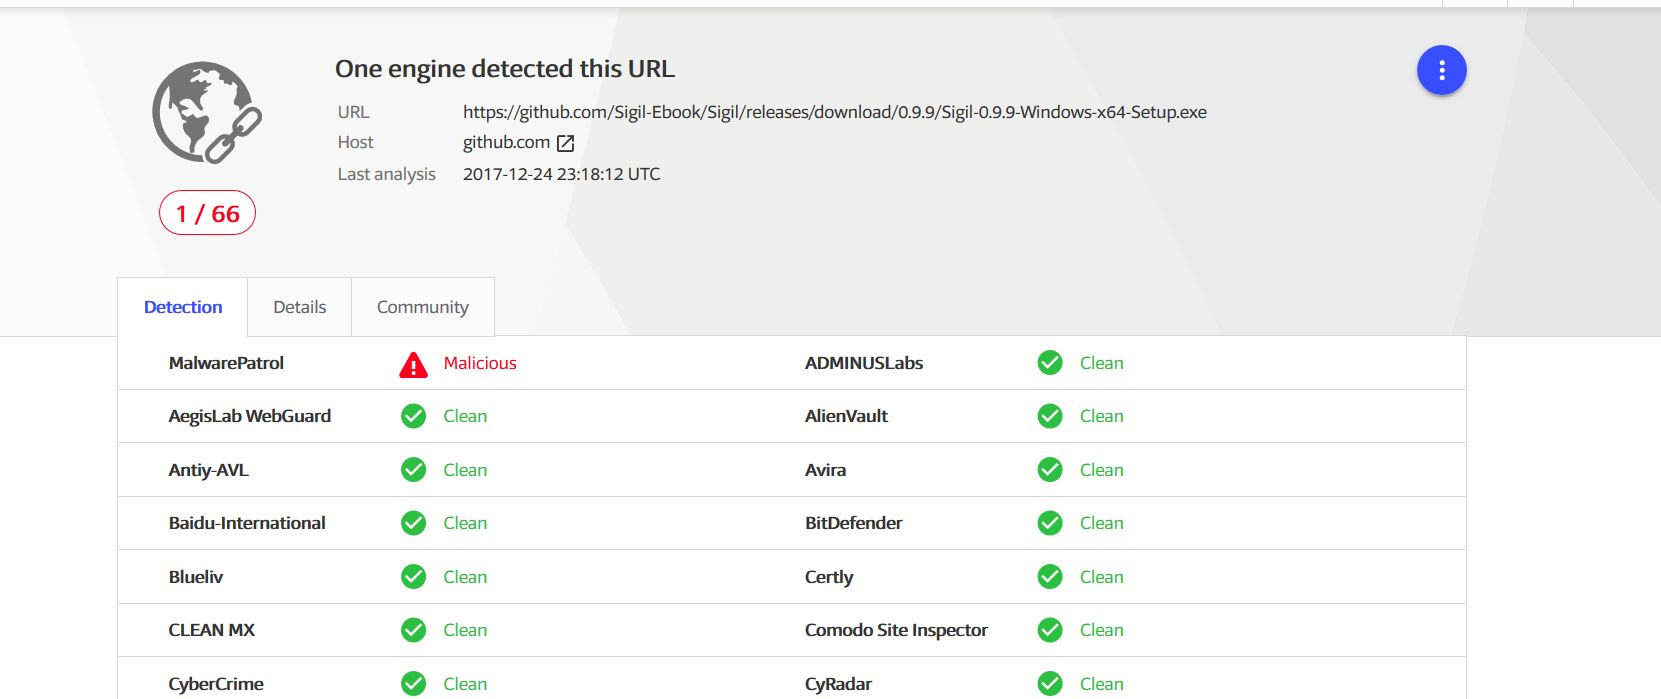The width and height of the screenshot is (1661, 699).
Task: Click the globe and chain URL icon
Action: pos(206,112)
